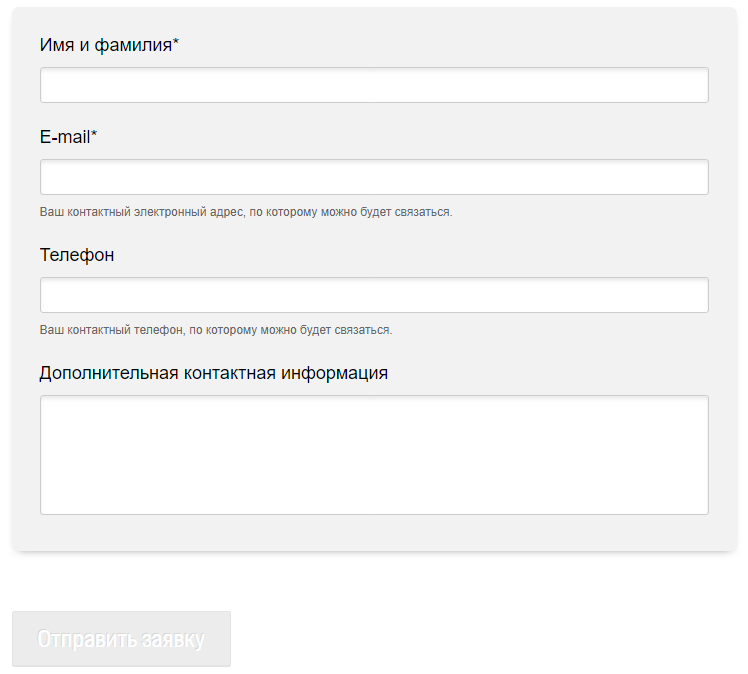Click the 'Имя и фамилия' input field

coord(374,85)
